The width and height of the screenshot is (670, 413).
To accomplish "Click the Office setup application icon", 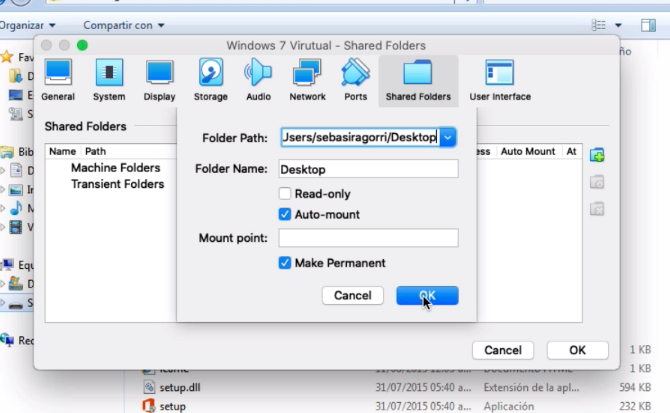I will click(x=148, y=405).
